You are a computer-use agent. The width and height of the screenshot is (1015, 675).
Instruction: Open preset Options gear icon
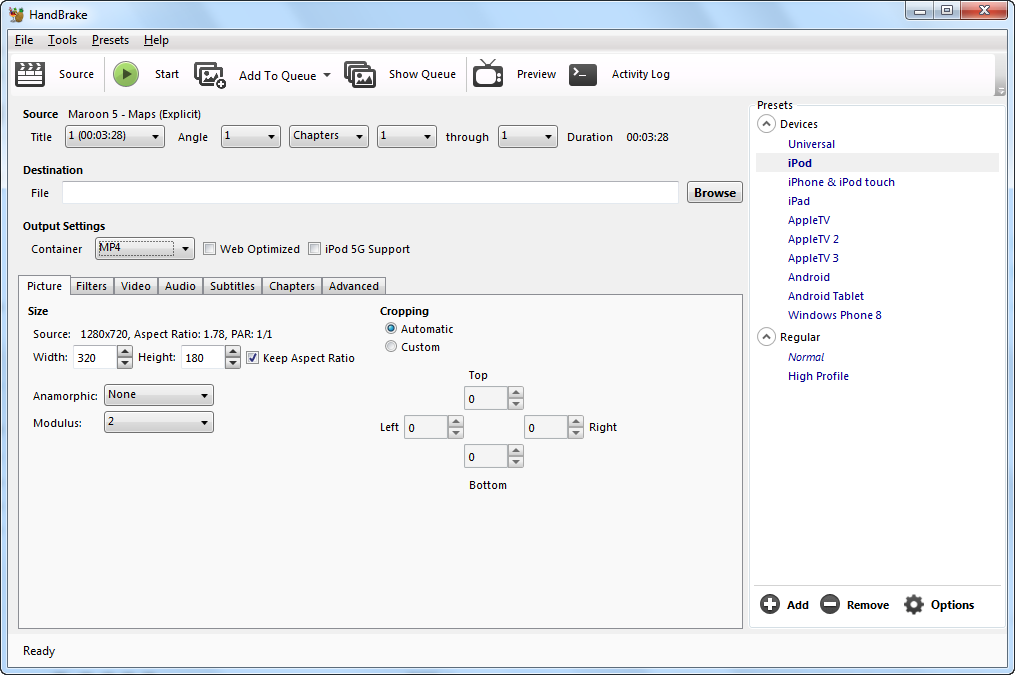click(914, 604)
